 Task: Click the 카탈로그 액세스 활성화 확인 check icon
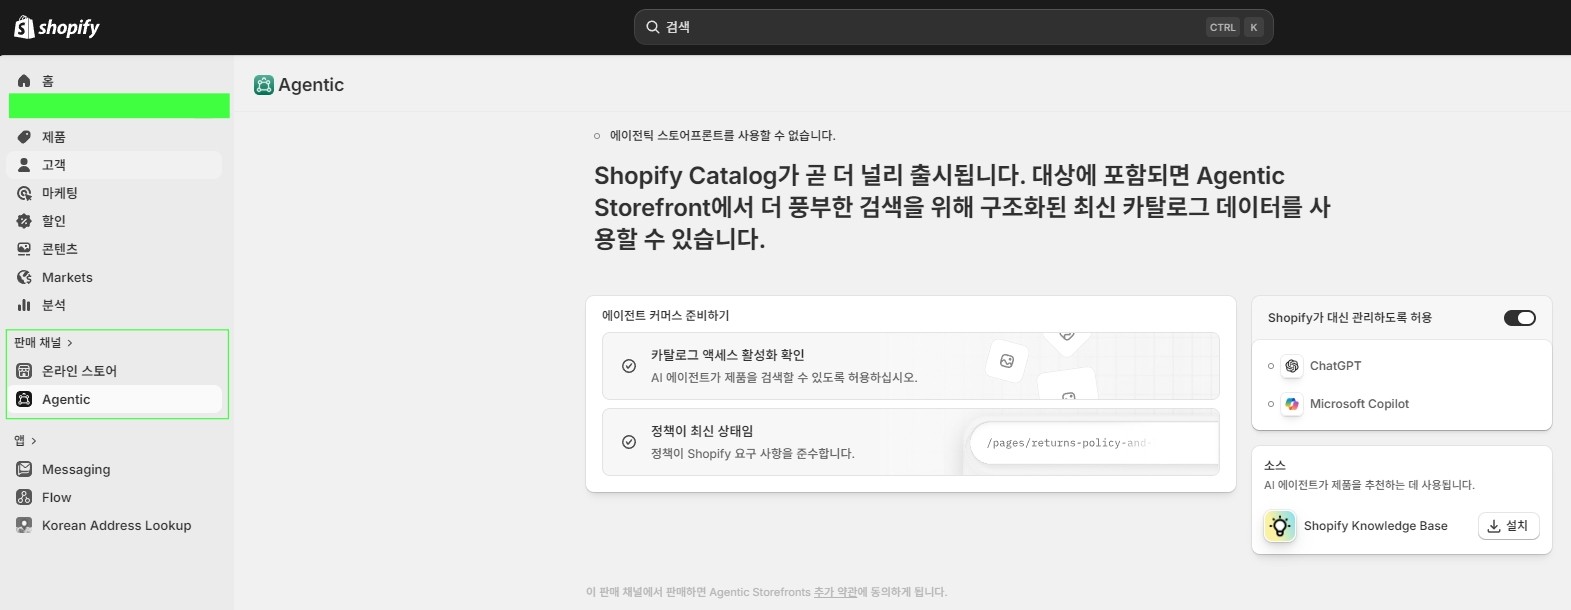[x=629, y=366]
